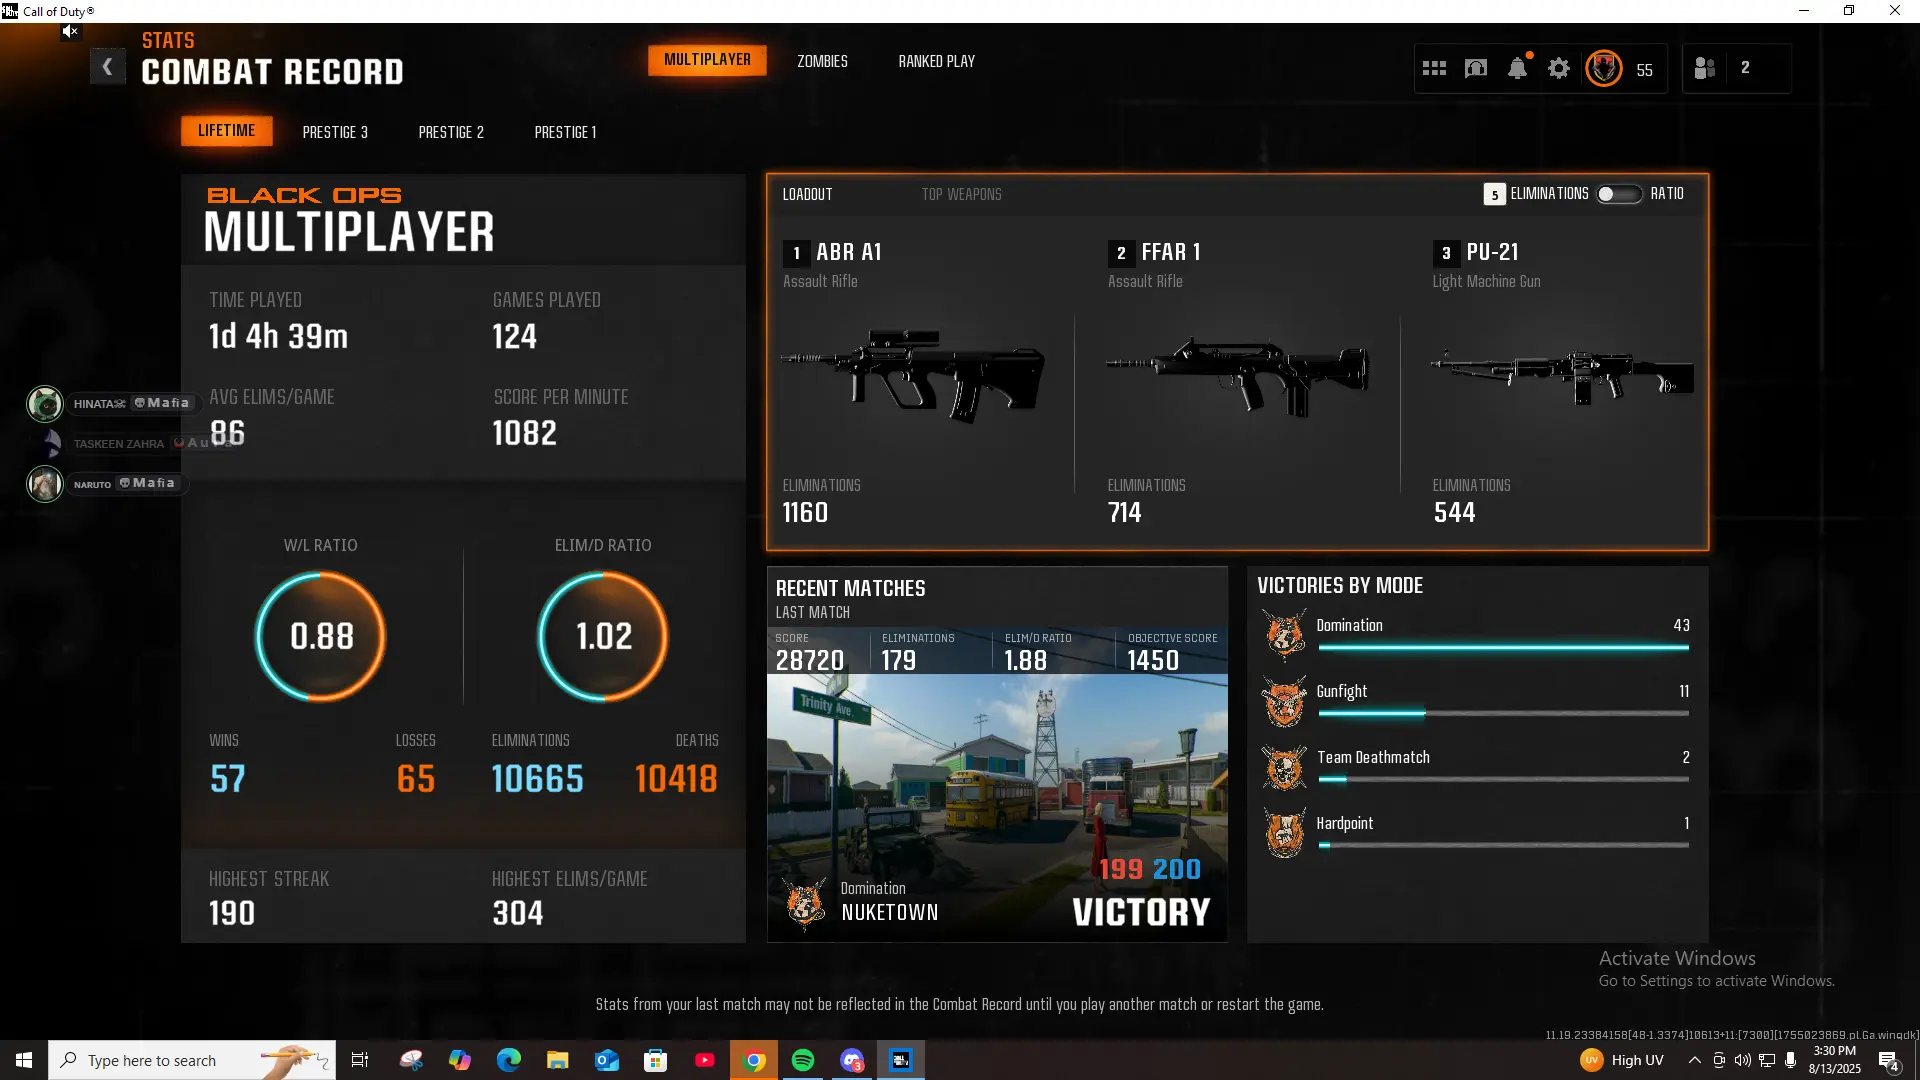Show hidden system tray icons
1920x1080 pixels.
click(x=1694, y=1060)
